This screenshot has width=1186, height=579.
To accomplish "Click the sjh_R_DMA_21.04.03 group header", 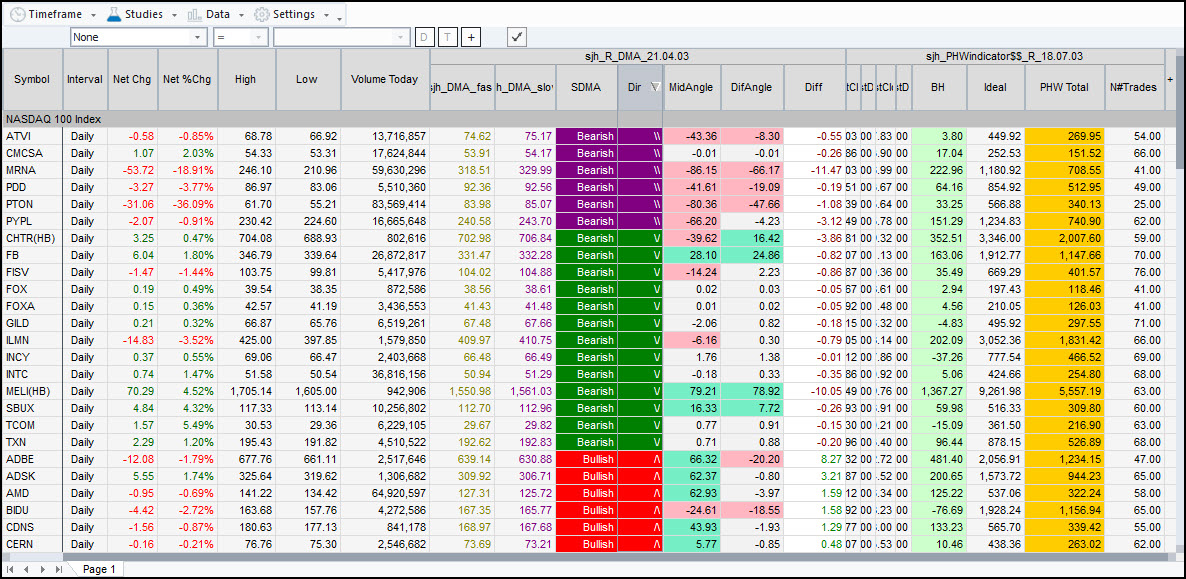I will (637, 57).
